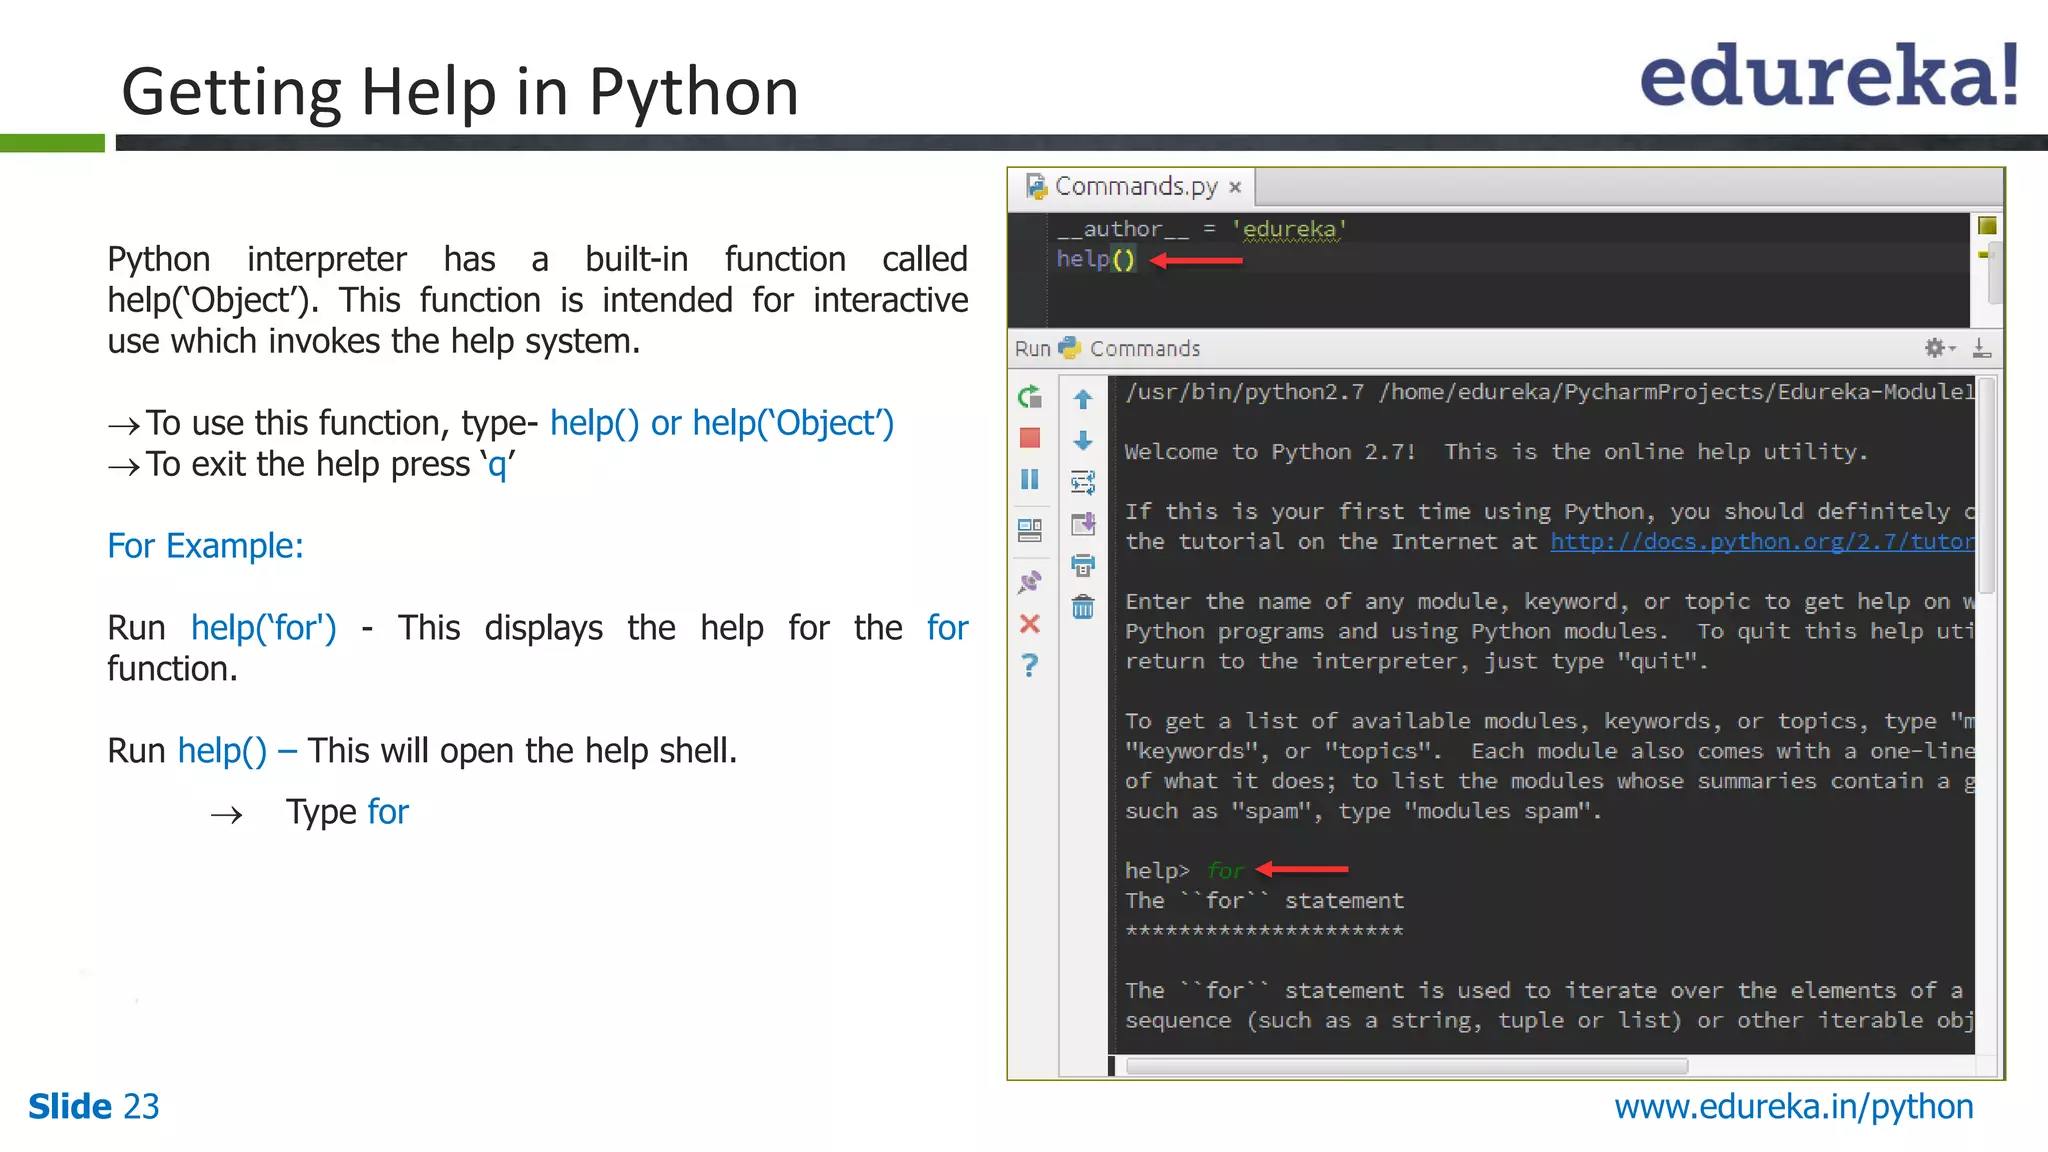Toggle soft-wrap icon in Run console
This screenshot has height=1152, width=2048.
pyautogui.click(x=1083, y=482)
